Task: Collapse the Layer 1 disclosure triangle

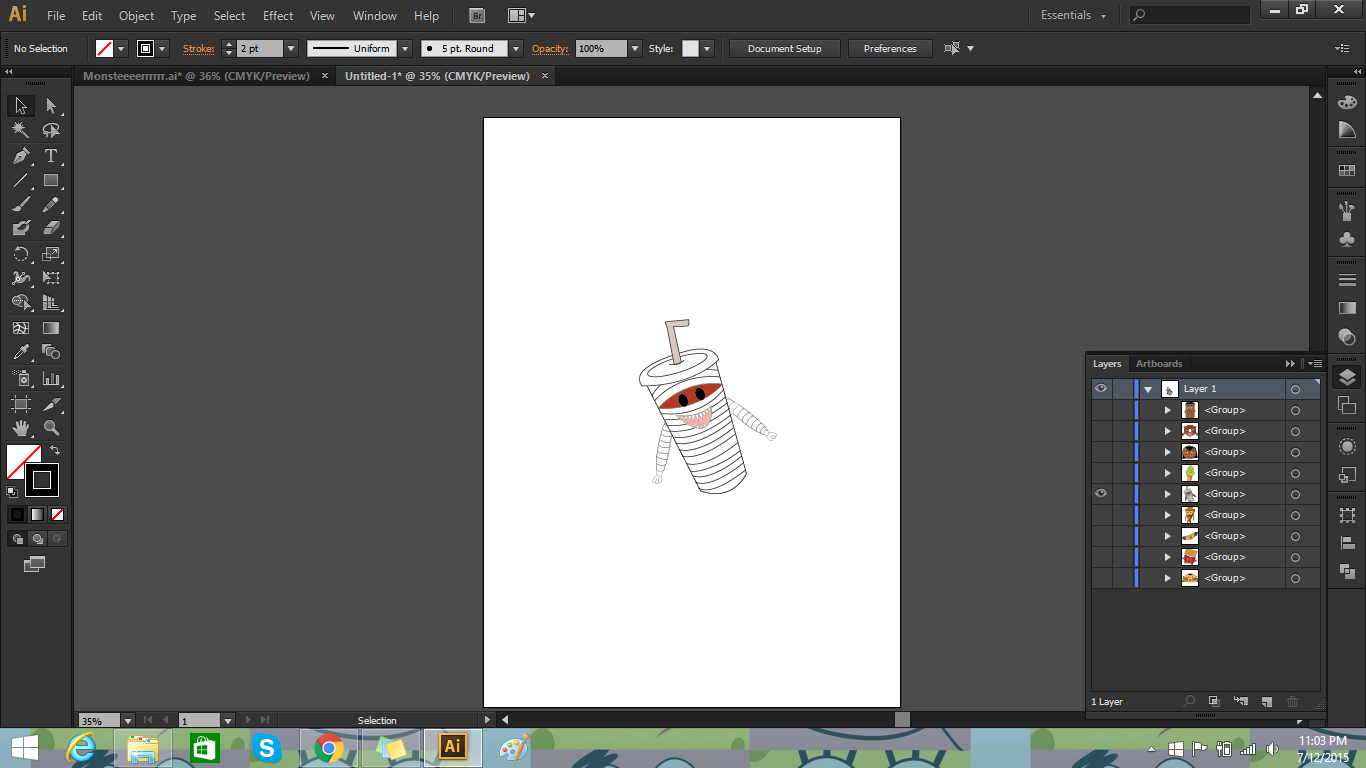Action: tap(1148, 389)
